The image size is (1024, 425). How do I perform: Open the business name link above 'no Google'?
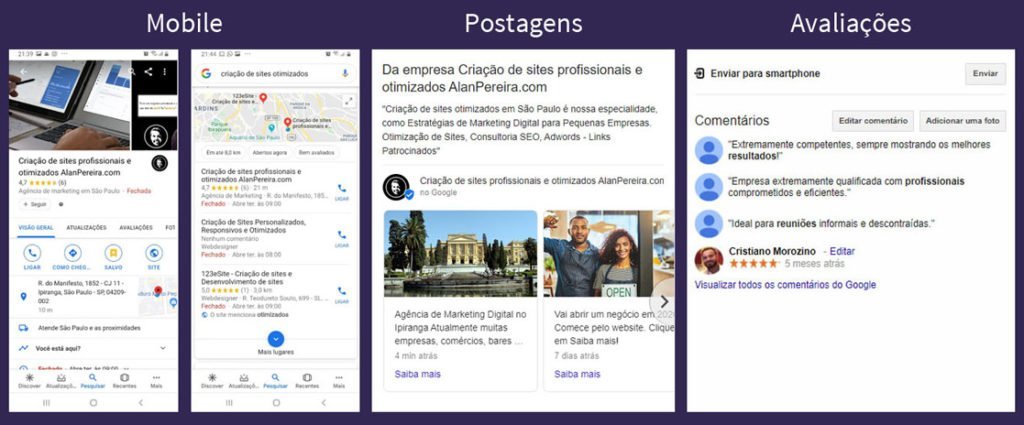pyautogui.click(x=541, y=181)
